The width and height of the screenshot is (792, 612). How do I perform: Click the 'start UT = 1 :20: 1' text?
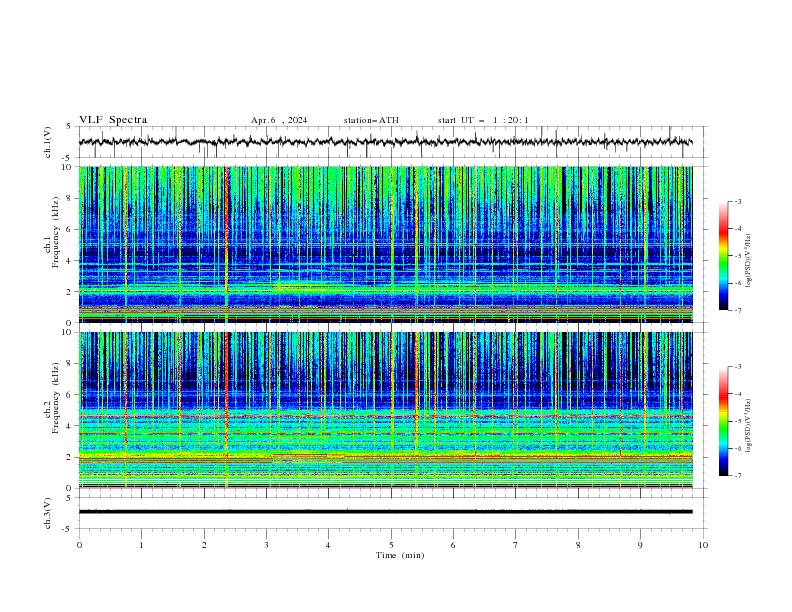pyautogui.click(x=483, y=120)
